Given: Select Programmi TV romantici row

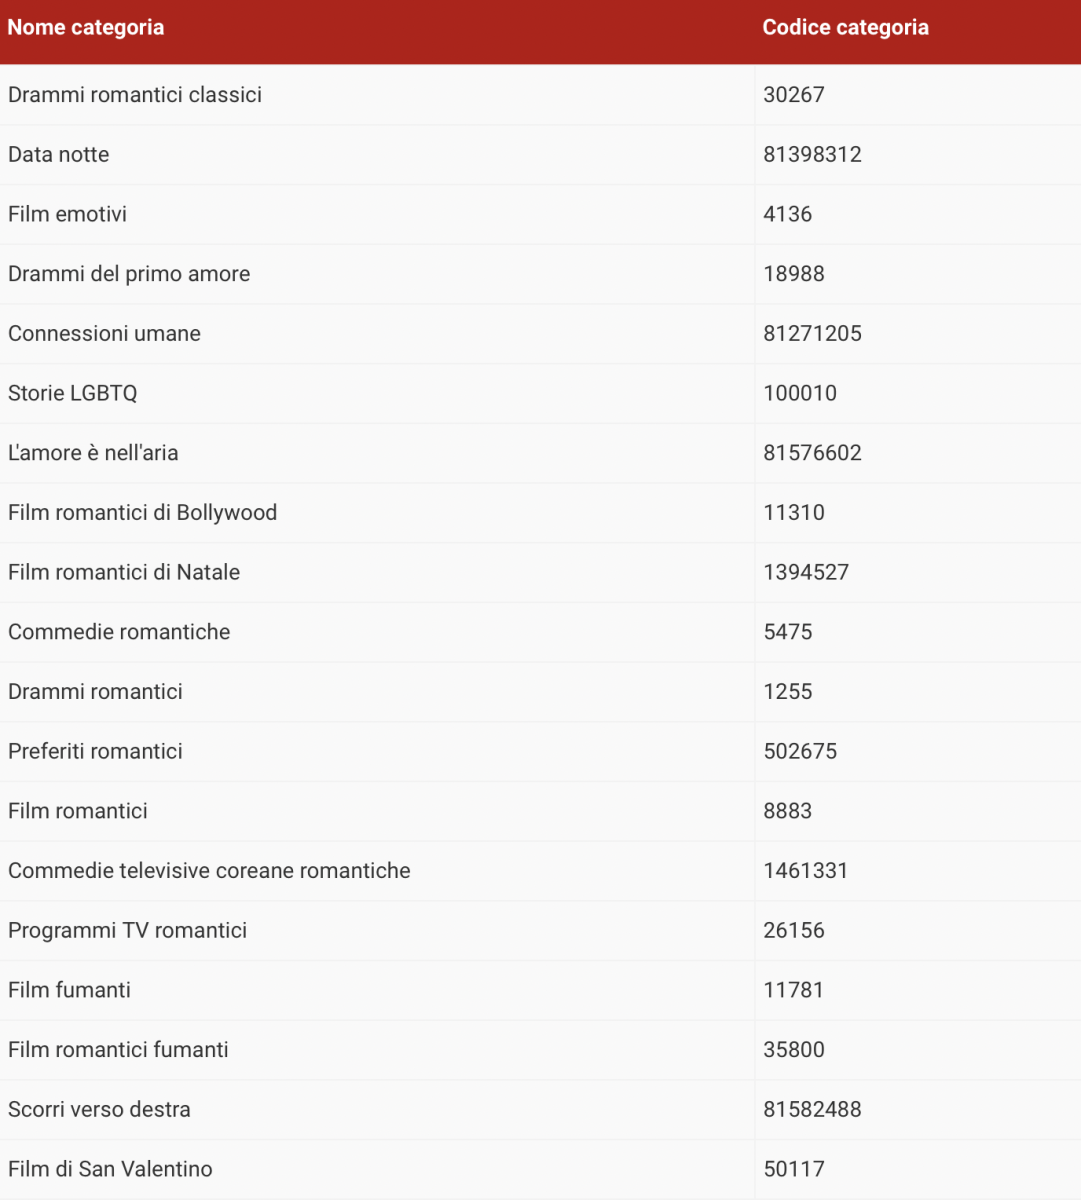Looking at the screenshot, I should point(540,931).
